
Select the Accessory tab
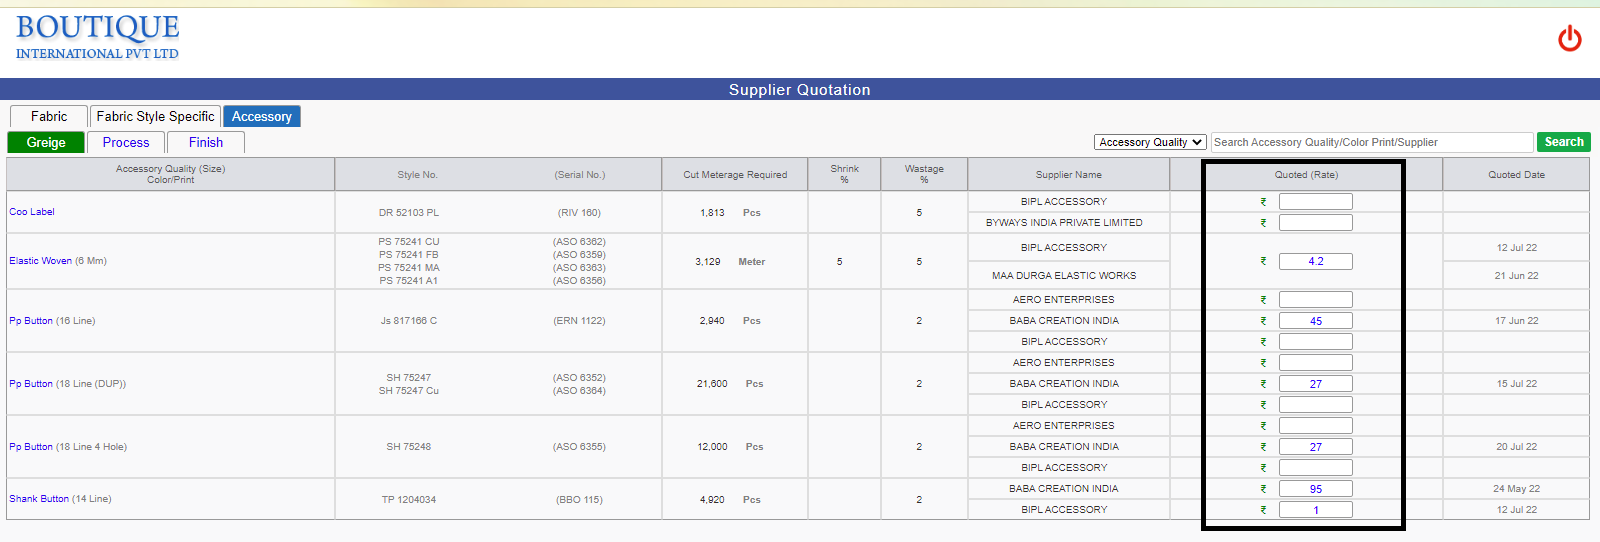click(x=262, y=116)
